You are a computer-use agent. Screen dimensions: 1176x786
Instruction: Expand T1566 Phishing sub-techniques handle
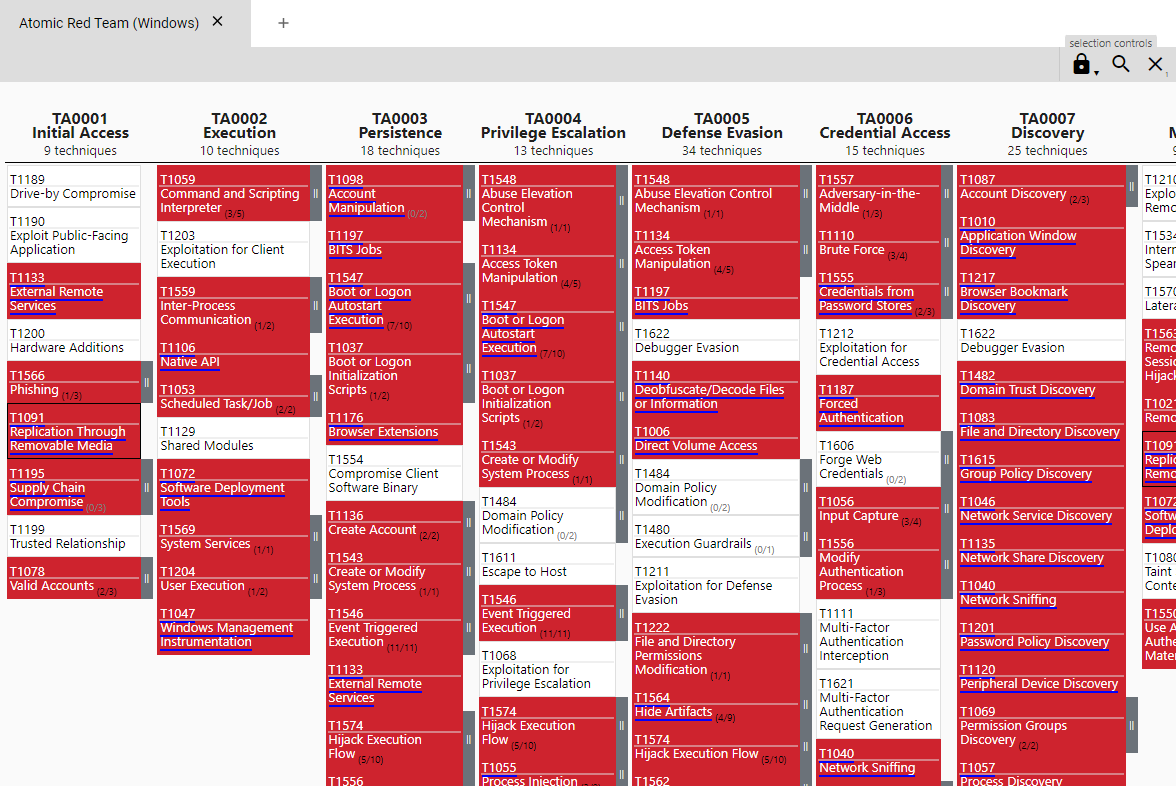[147, 382]
